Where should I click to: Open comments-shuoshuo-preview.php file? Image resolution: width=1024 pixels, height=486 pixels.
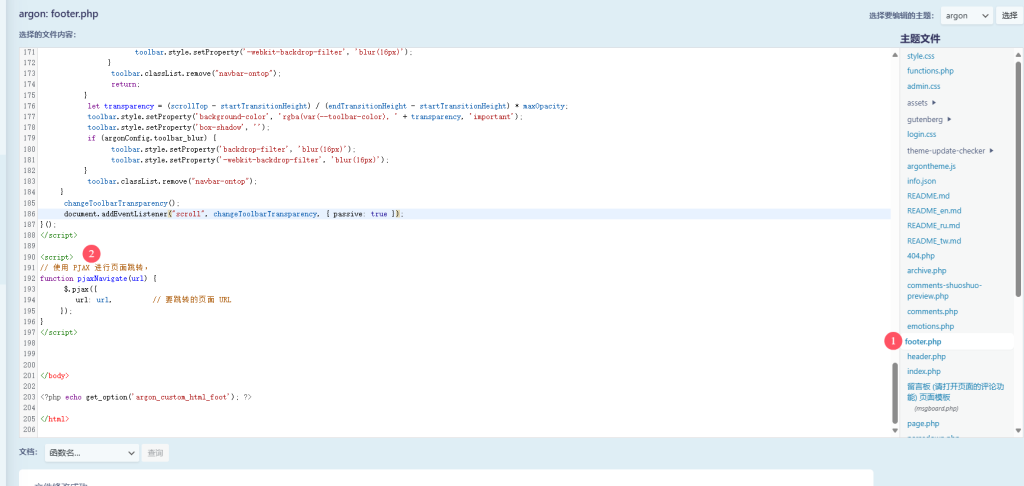click(x=944, y=291)
